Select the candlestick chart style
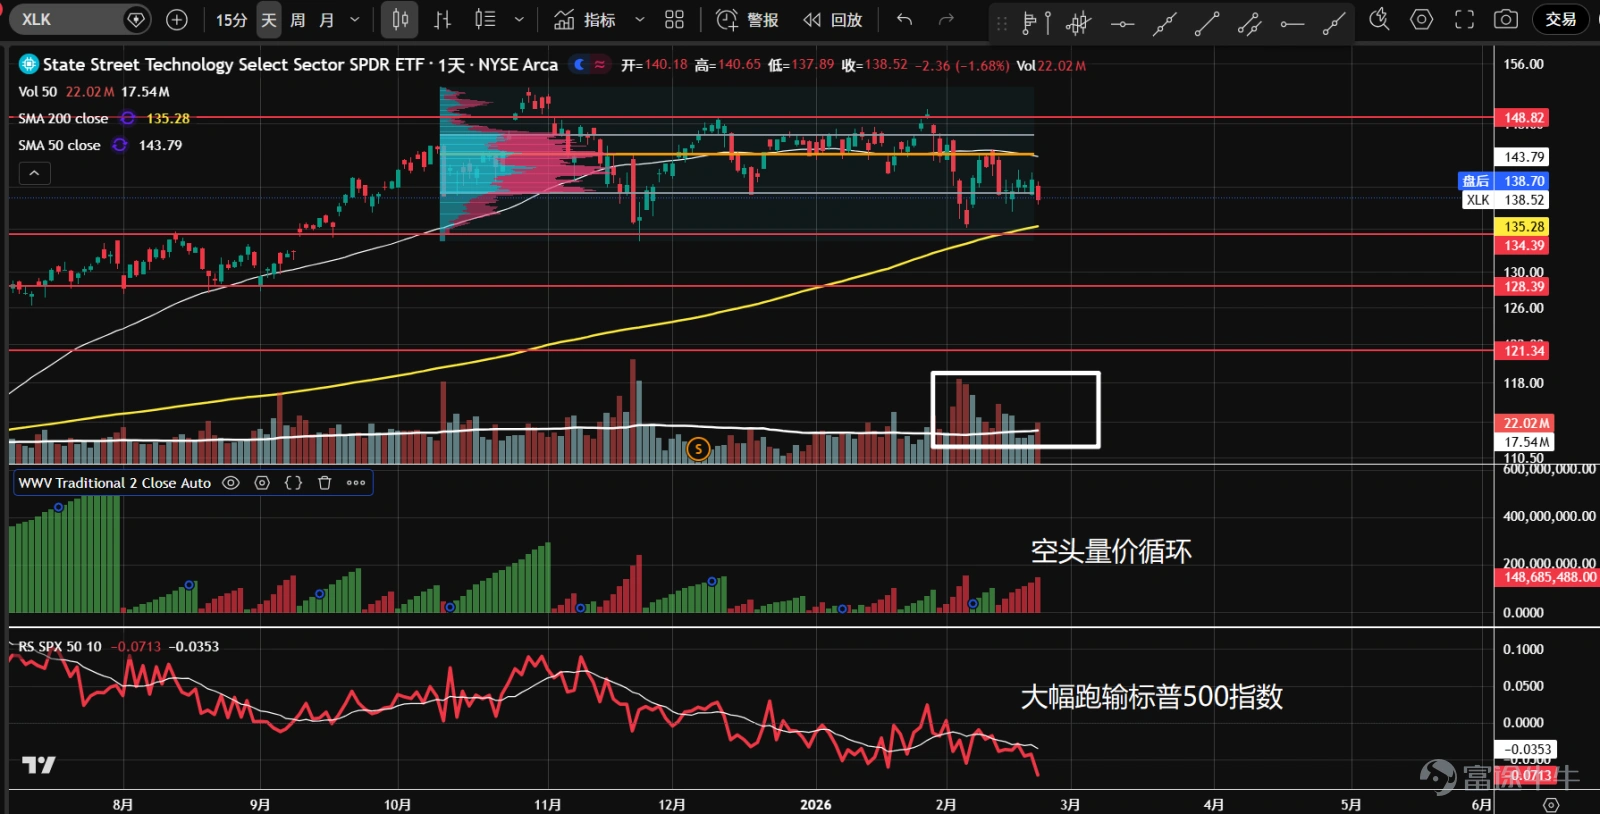 [400, 20]
